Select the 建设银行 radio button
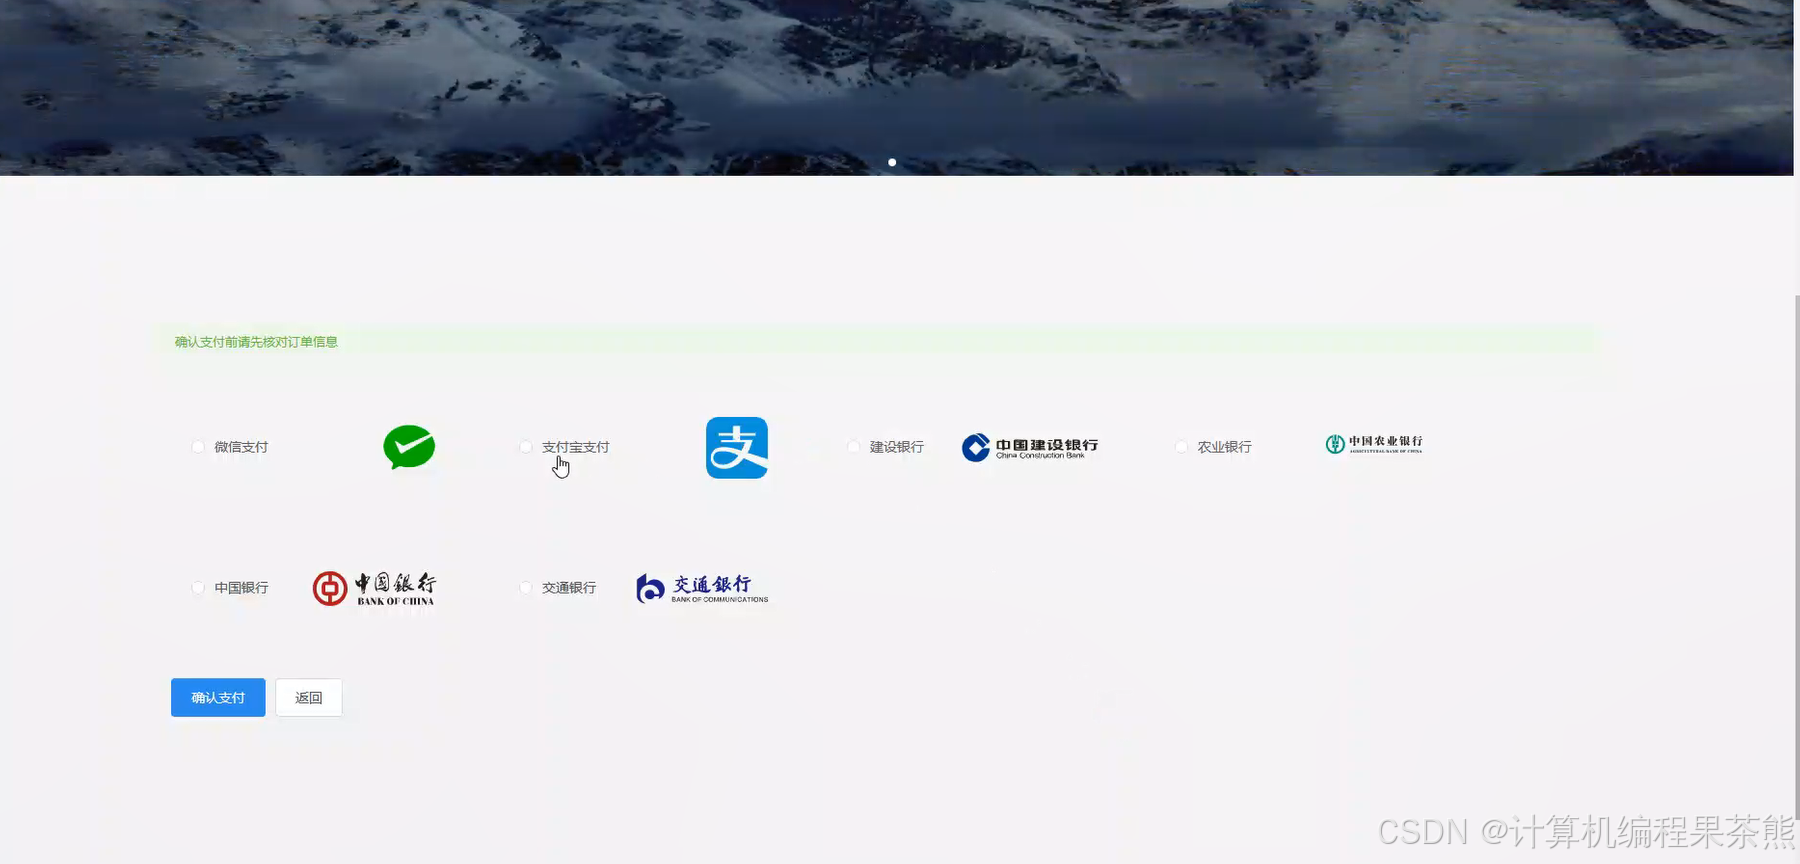1800x864 pixels. [x=853, y=447]
